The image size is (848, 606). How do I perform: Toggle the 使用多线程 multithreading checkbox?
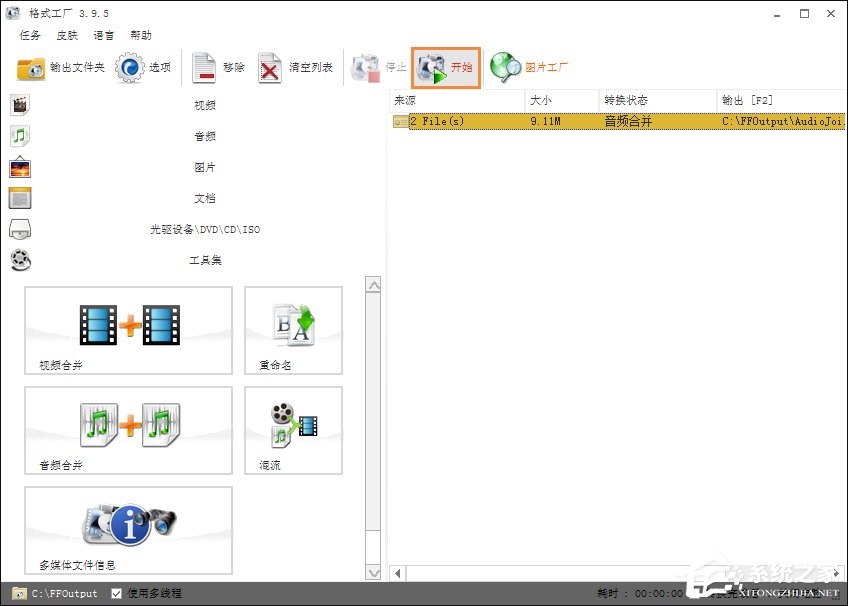coord(117,594)
